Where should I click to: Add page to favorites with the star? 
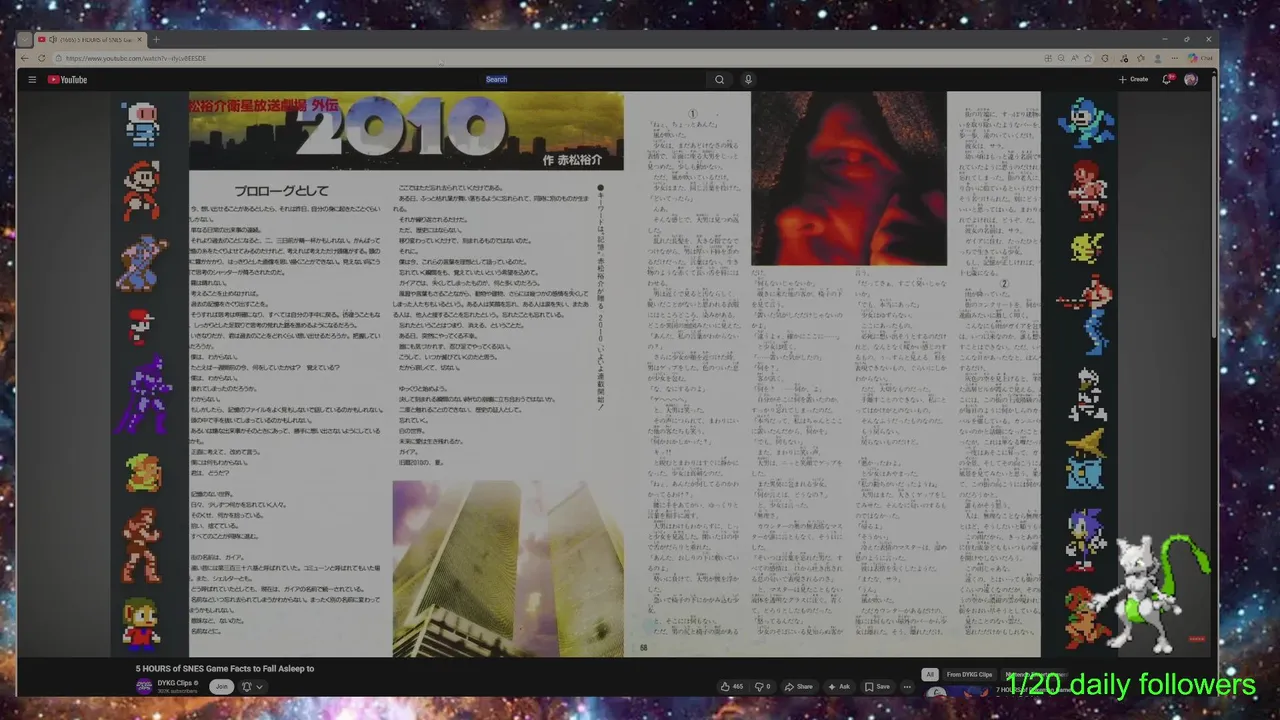1088,58
